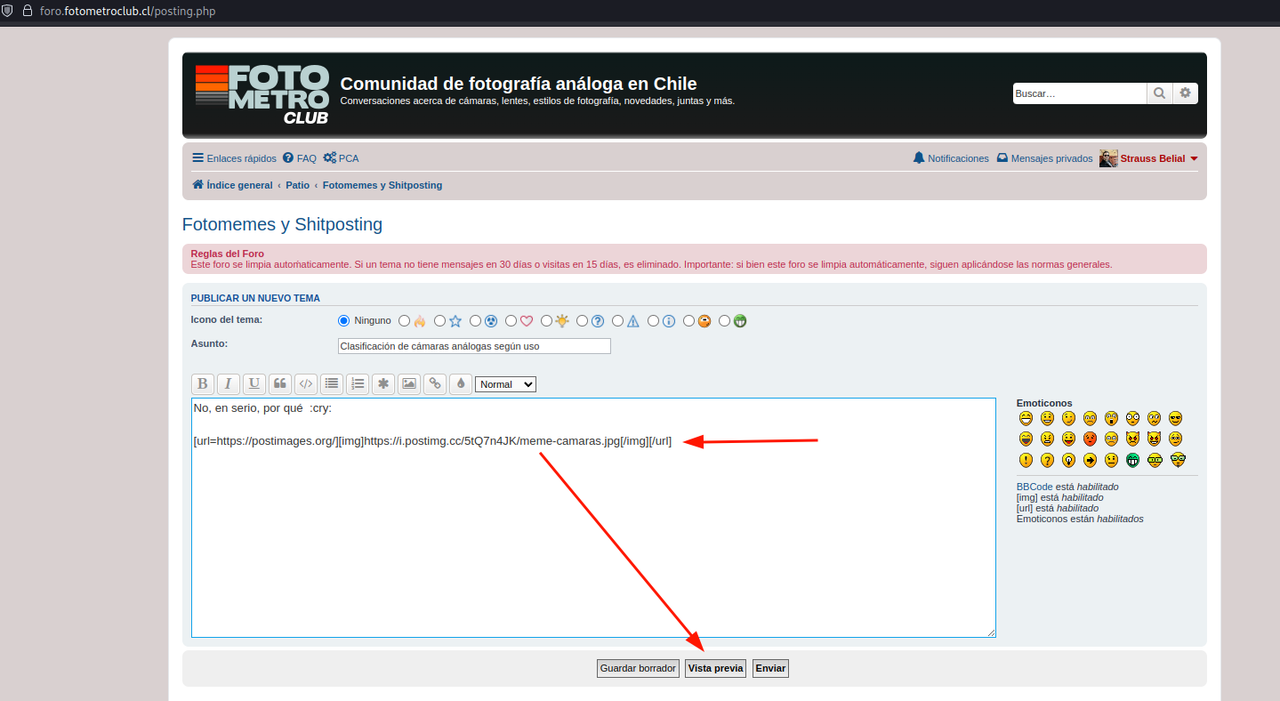Insert an unordered bullet list
Viewport: 1280px width, 701px height.
(332, 384)
